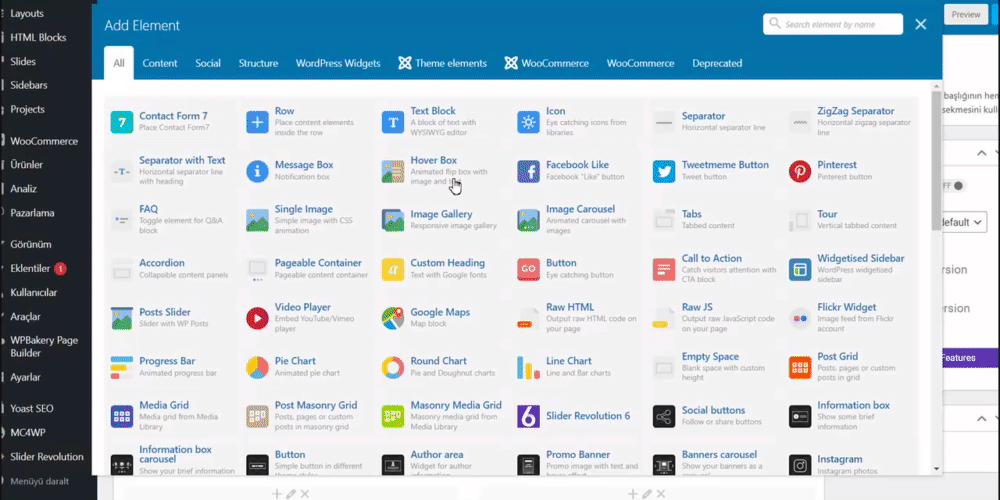Screen dimensions: 1000x500
Task: Add the Media Grid icon
Action: click(122, 416)
